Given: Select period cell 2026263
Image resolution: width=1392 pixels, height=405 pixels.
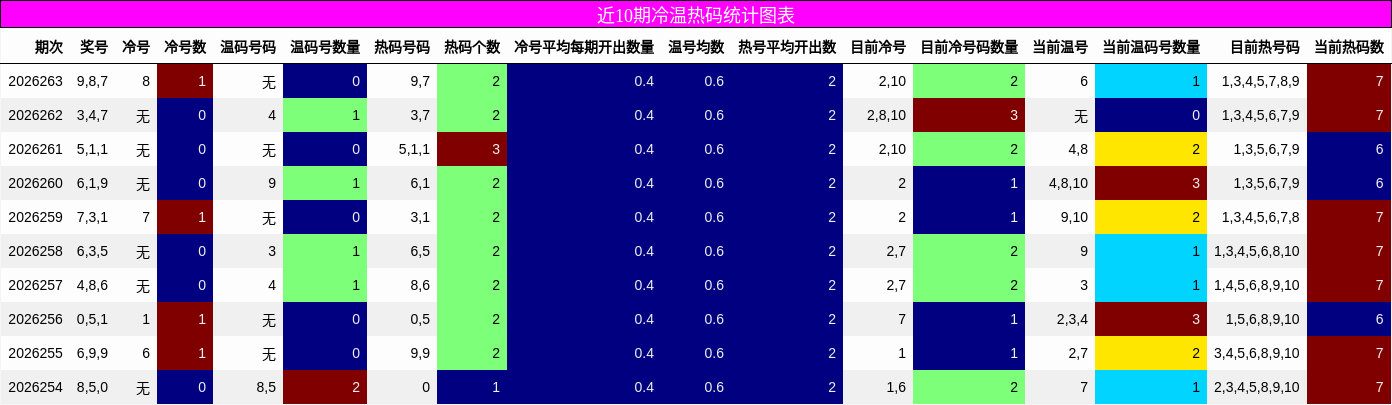Looking at the screenshot, I should 35,81.
